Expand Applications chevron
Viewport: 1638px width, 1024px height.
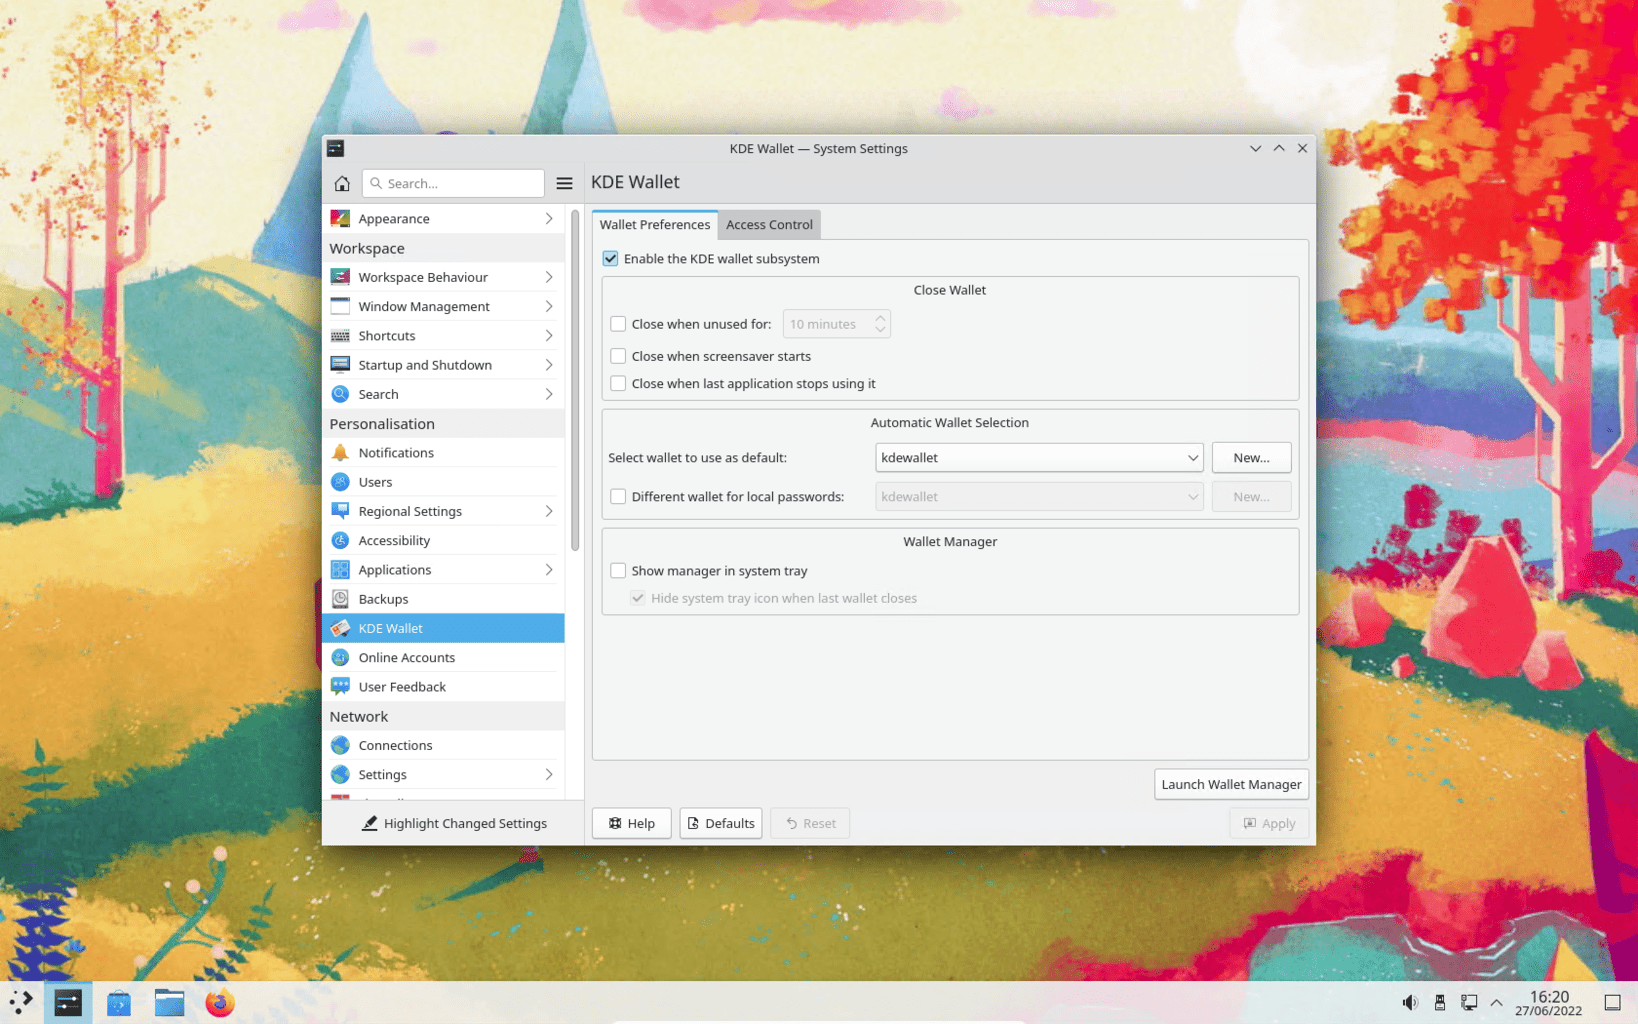(x=549, y=569)
